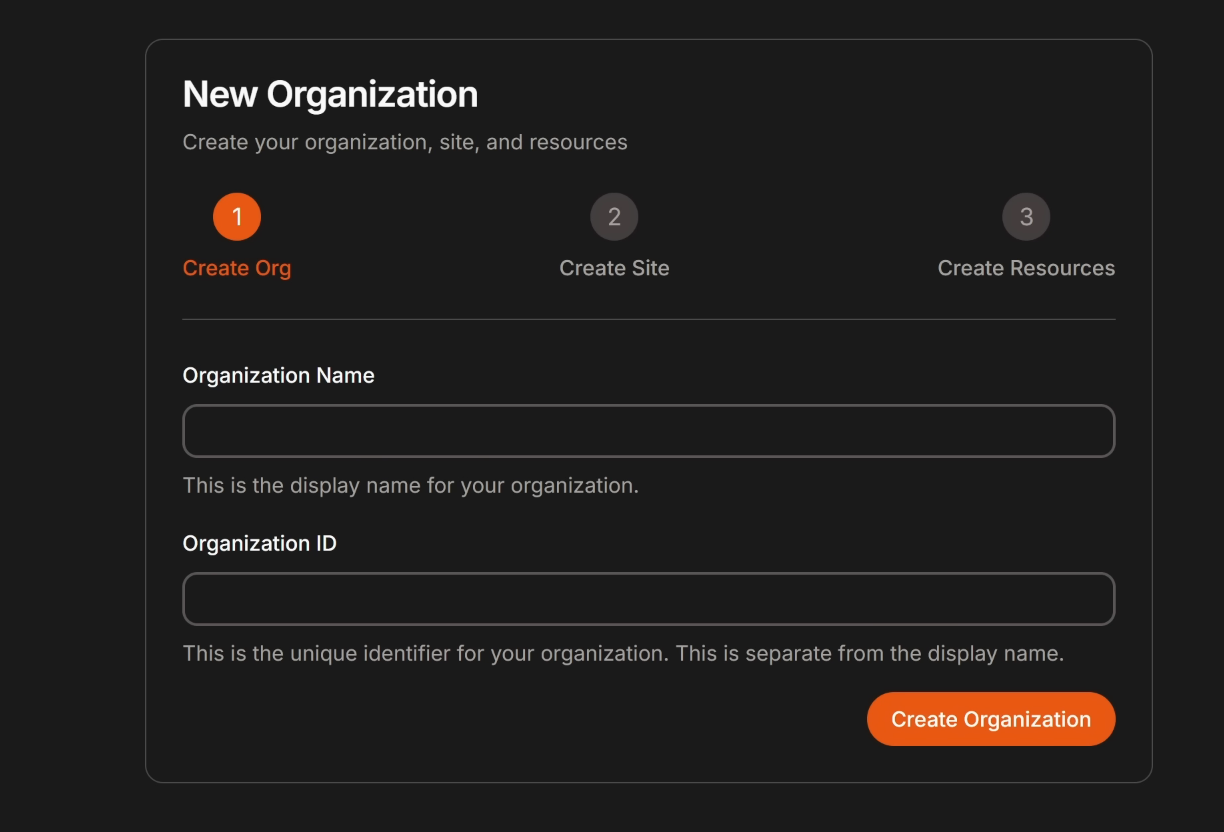
Task: Click the Organization Name field label
Action: (x=279, y=376)
